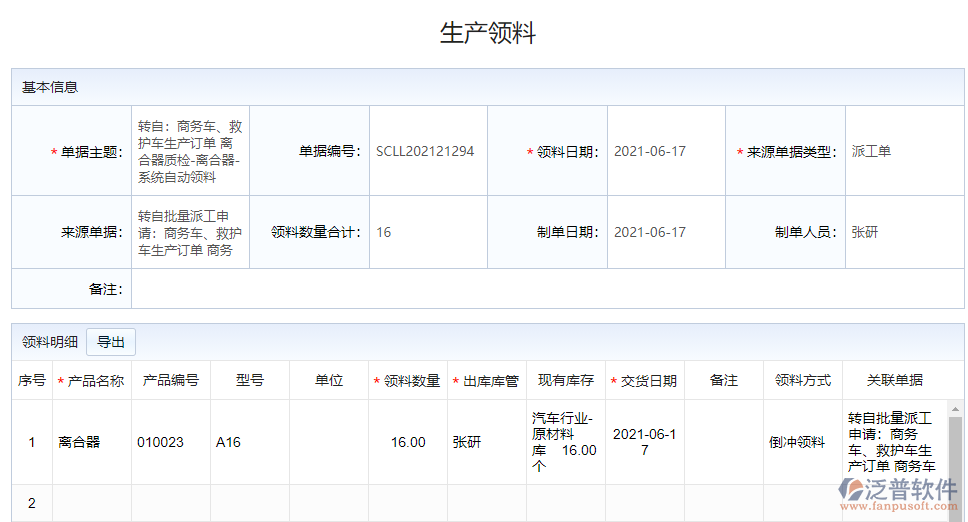This screenshot has height=522, width=968.
Task: Click 制单人员 value 张研
Action: click(x=864, y=233)
